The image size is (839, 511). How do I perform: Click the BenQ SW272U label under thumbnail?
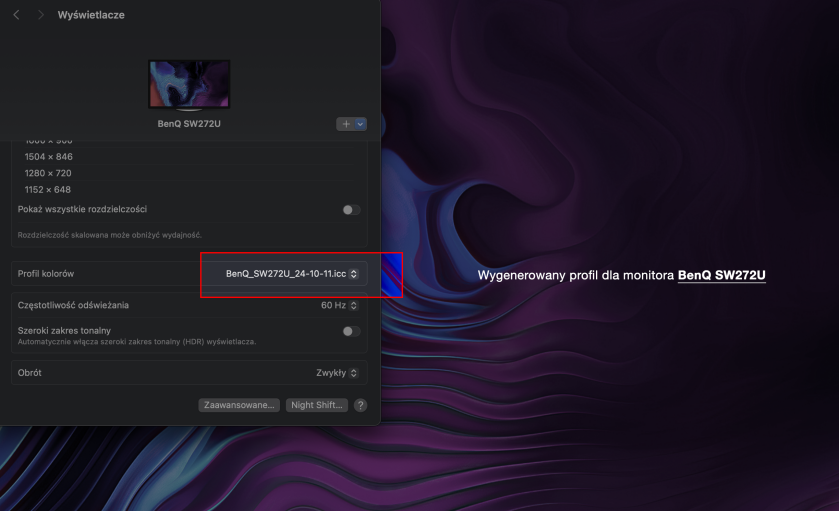pyautogui.click(x=189, y=124)
